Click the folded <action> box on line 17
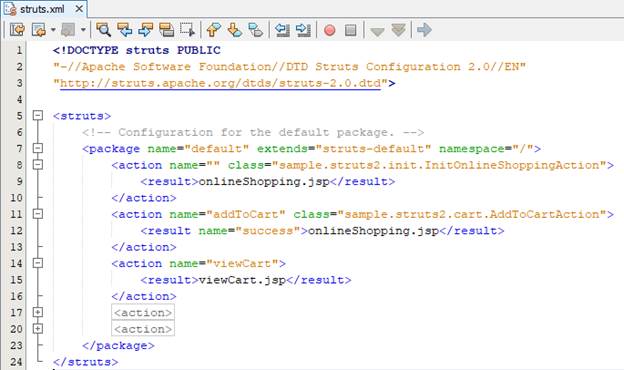Screen dimensions: 624x370 (143, 313)
